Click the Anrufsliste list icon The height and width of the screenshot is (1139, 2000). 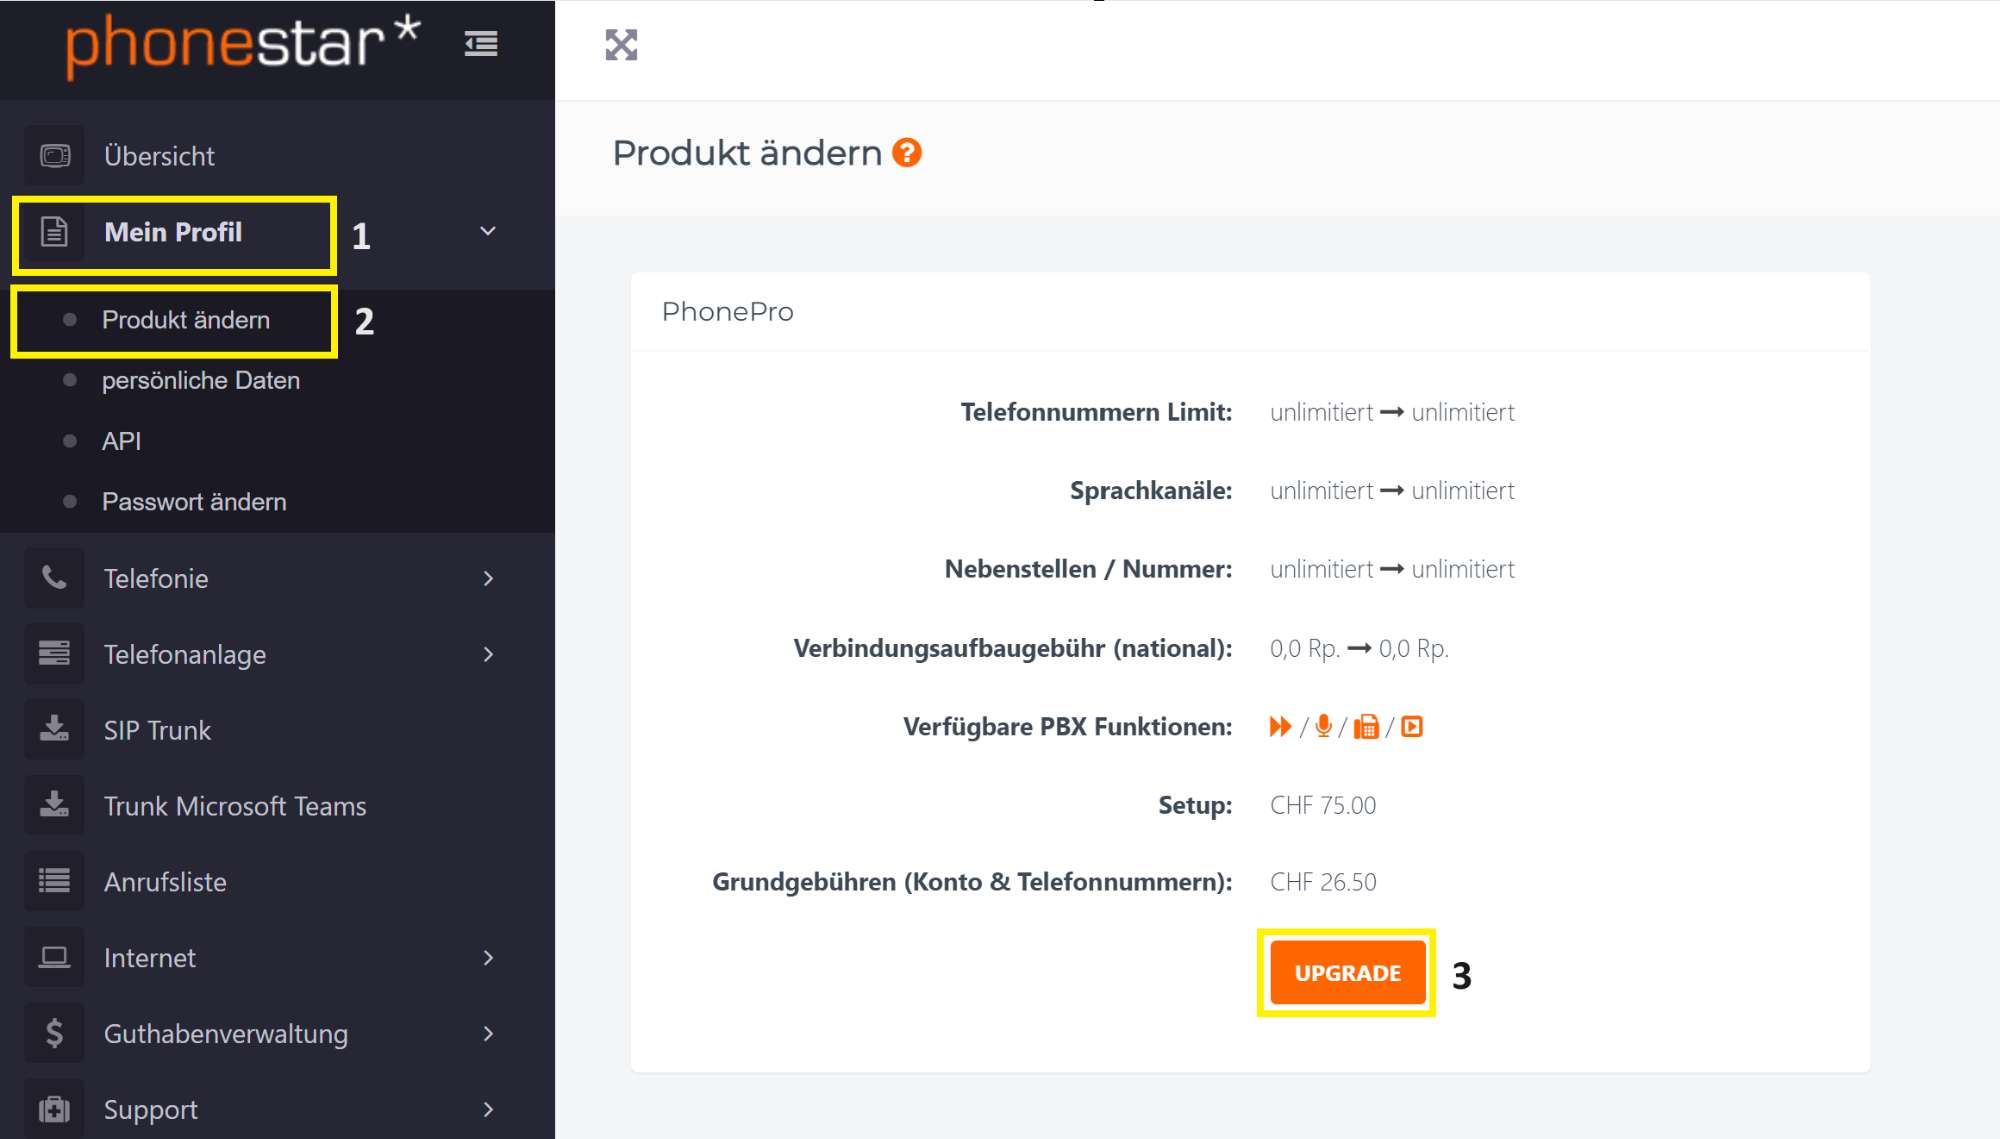pos(54,881)
